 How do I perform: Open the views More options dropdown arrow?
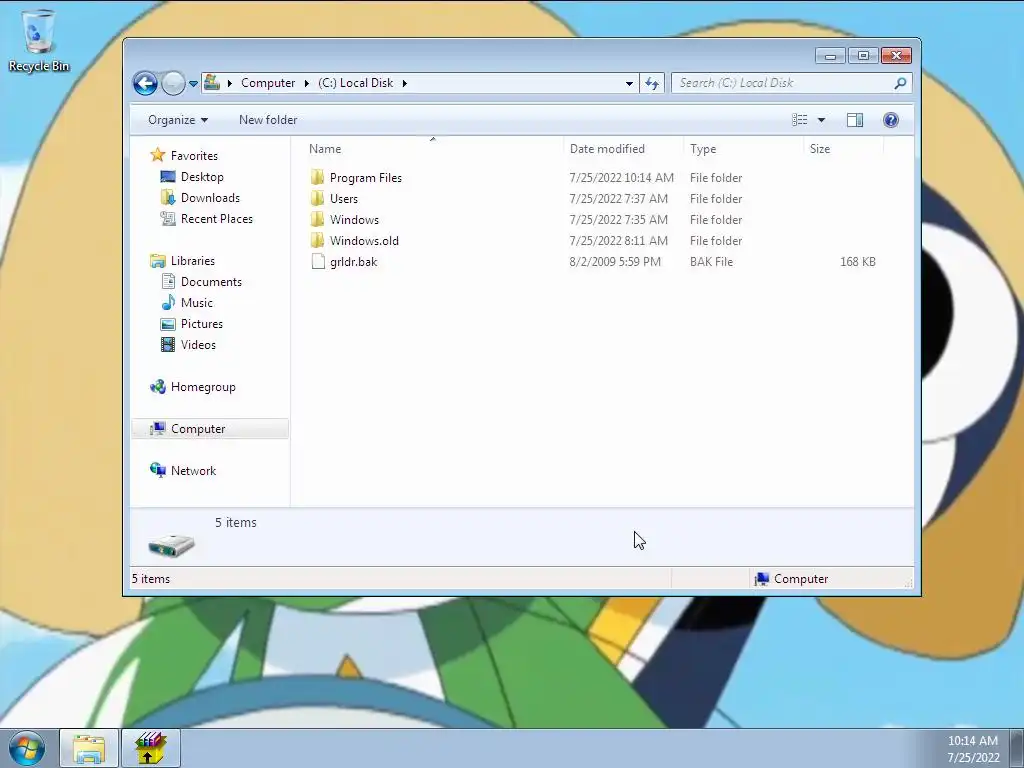(822, 120)
